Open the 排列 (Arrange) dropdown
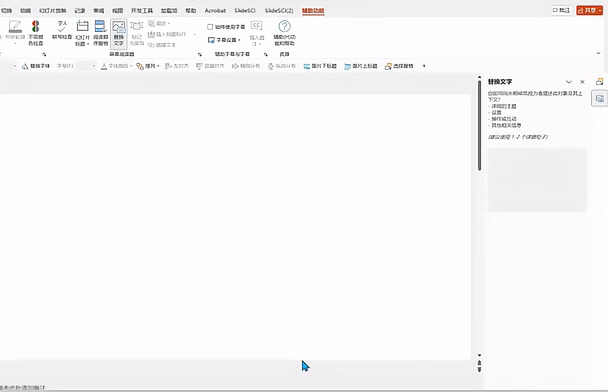The image size is (608, 392). click(148, 66)
